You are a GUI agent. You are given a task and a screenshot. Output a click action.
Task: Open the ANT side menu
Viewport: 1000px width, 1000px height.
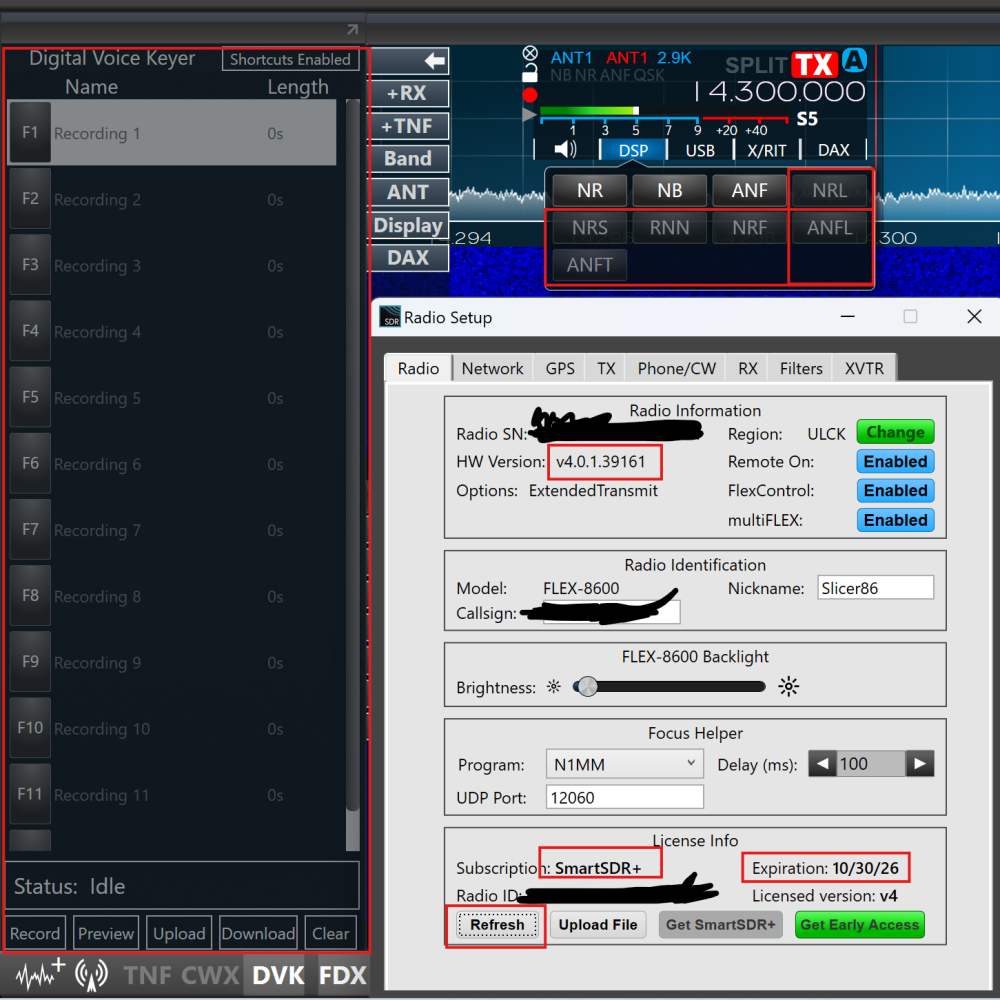coord(409,192)
